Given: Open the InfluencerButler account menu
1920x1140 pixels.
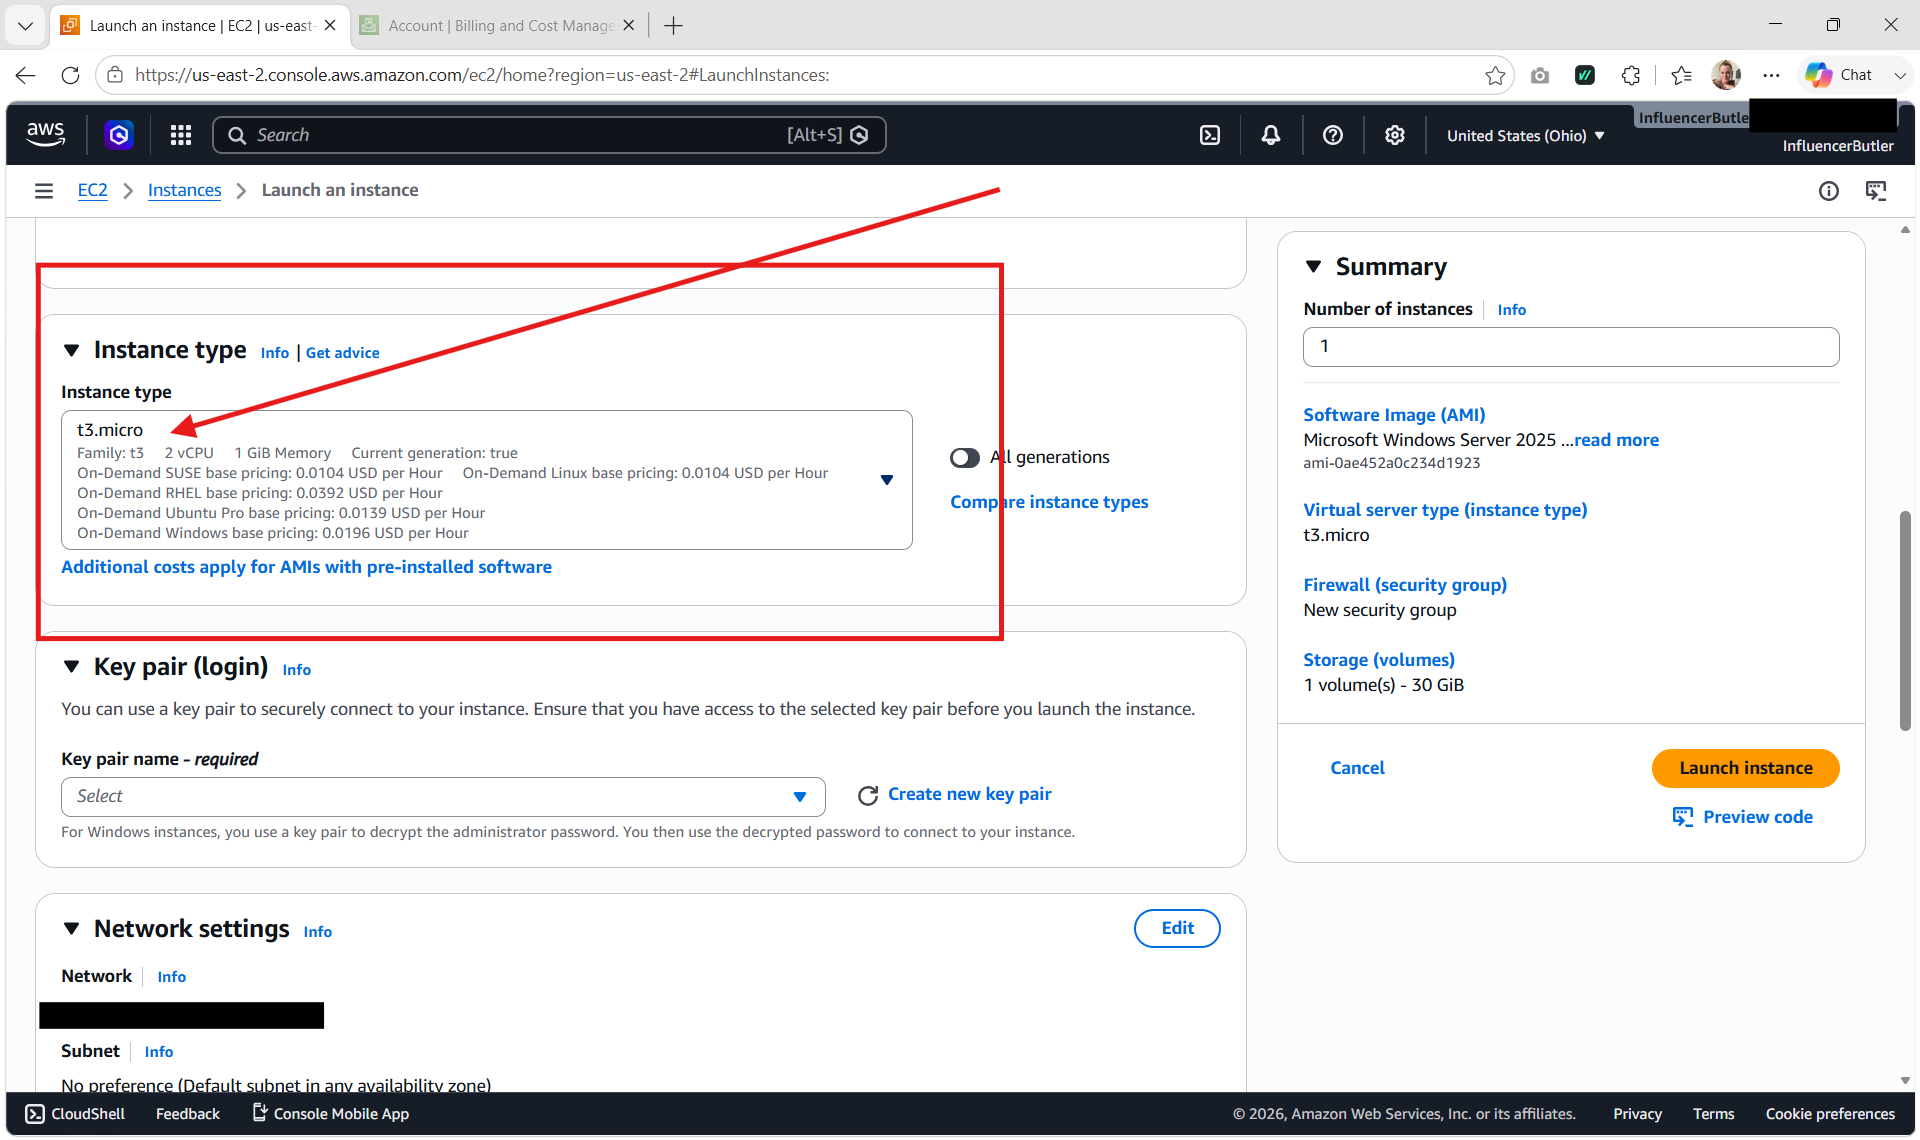Looking at the screenshot, I should tap(1838, 146).
